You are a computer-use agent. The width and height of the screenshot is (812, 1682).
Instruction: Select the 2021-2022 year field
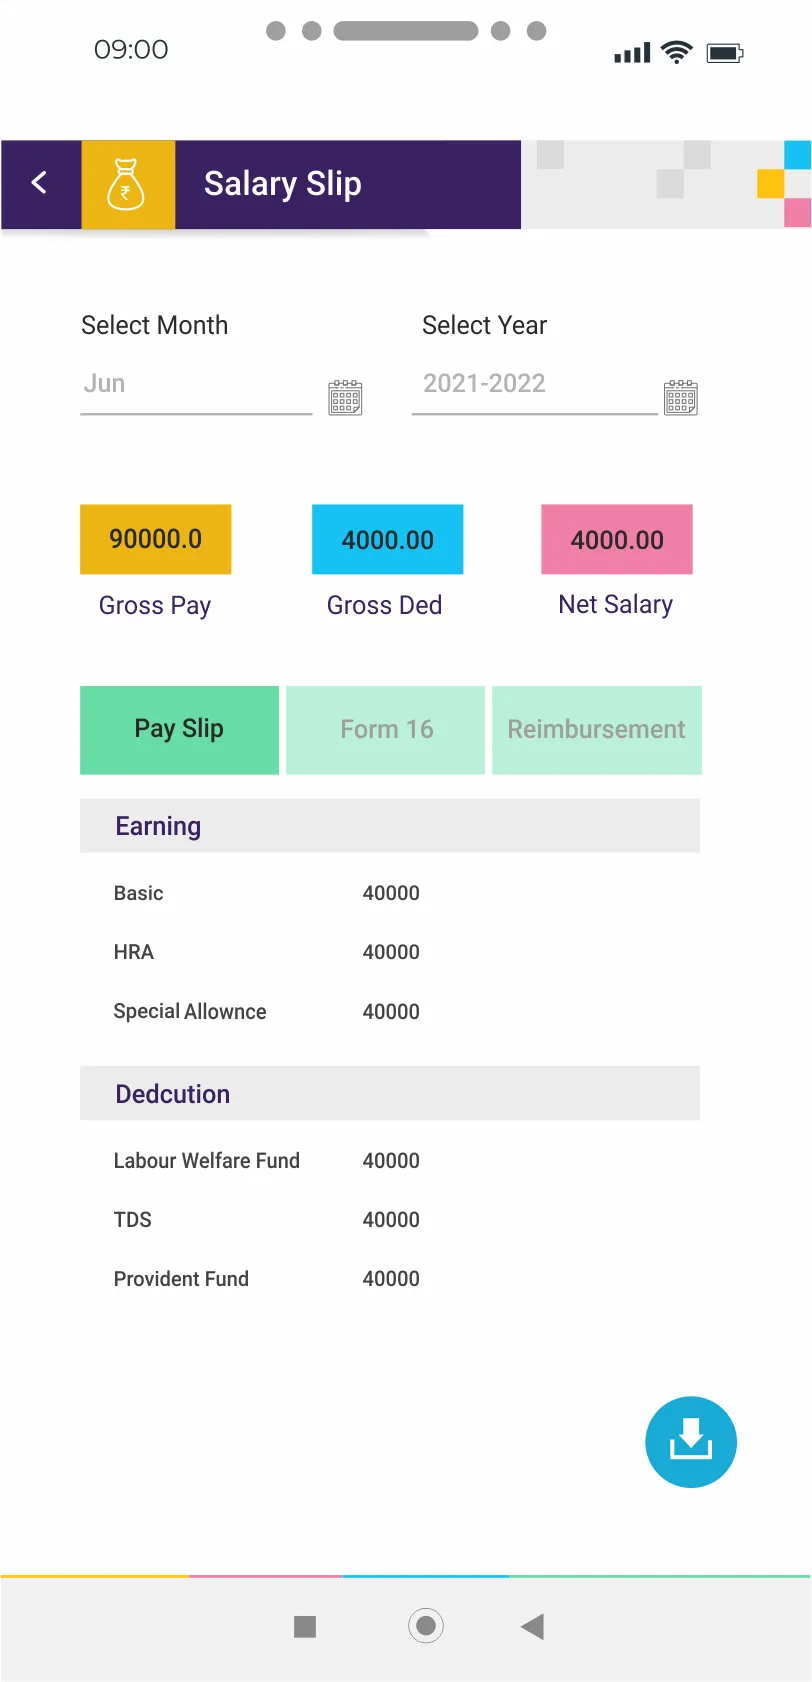[x=534, y=385]
